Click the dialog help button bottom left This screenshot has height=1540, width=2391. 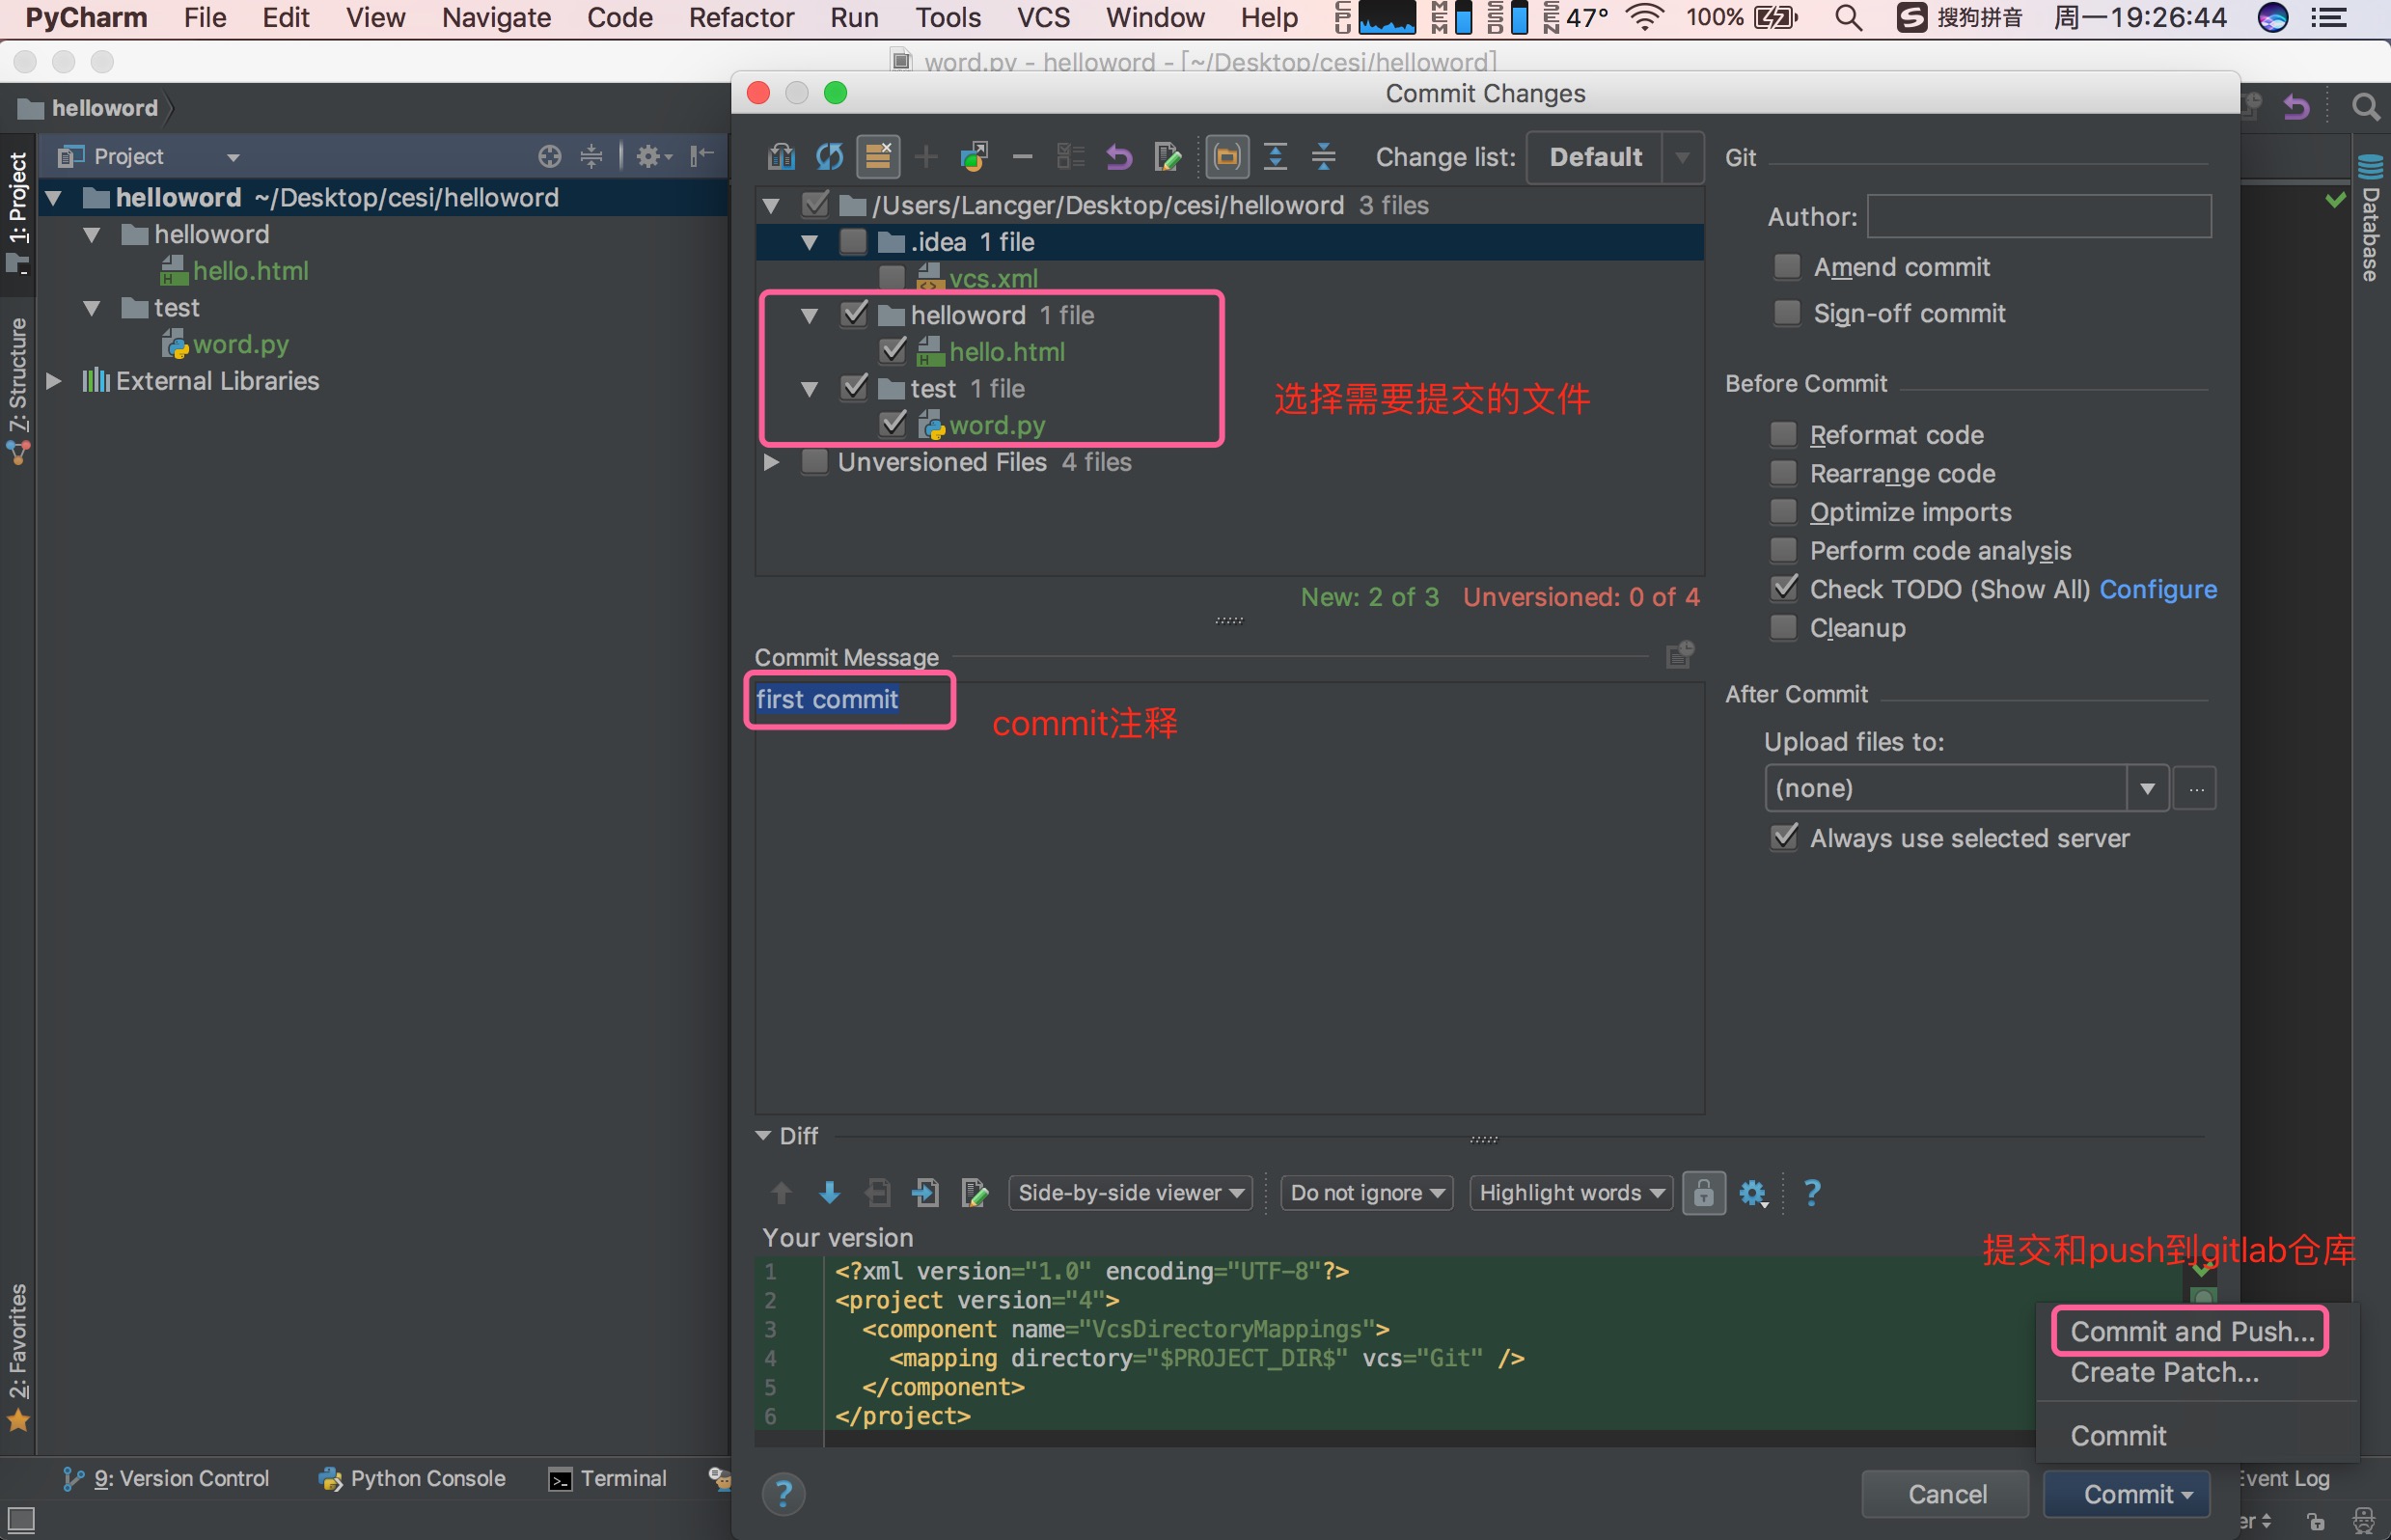783,1494
